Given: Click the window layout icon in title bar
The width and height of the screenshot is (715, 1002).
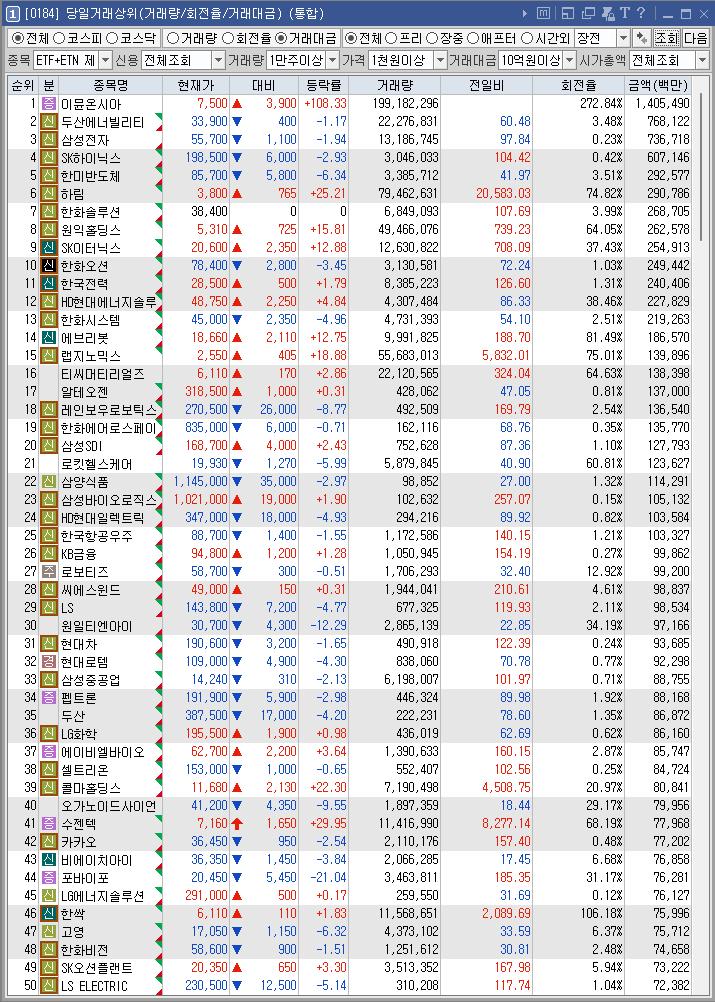Looking at the screenshot, I should click(x=567, y=13).
